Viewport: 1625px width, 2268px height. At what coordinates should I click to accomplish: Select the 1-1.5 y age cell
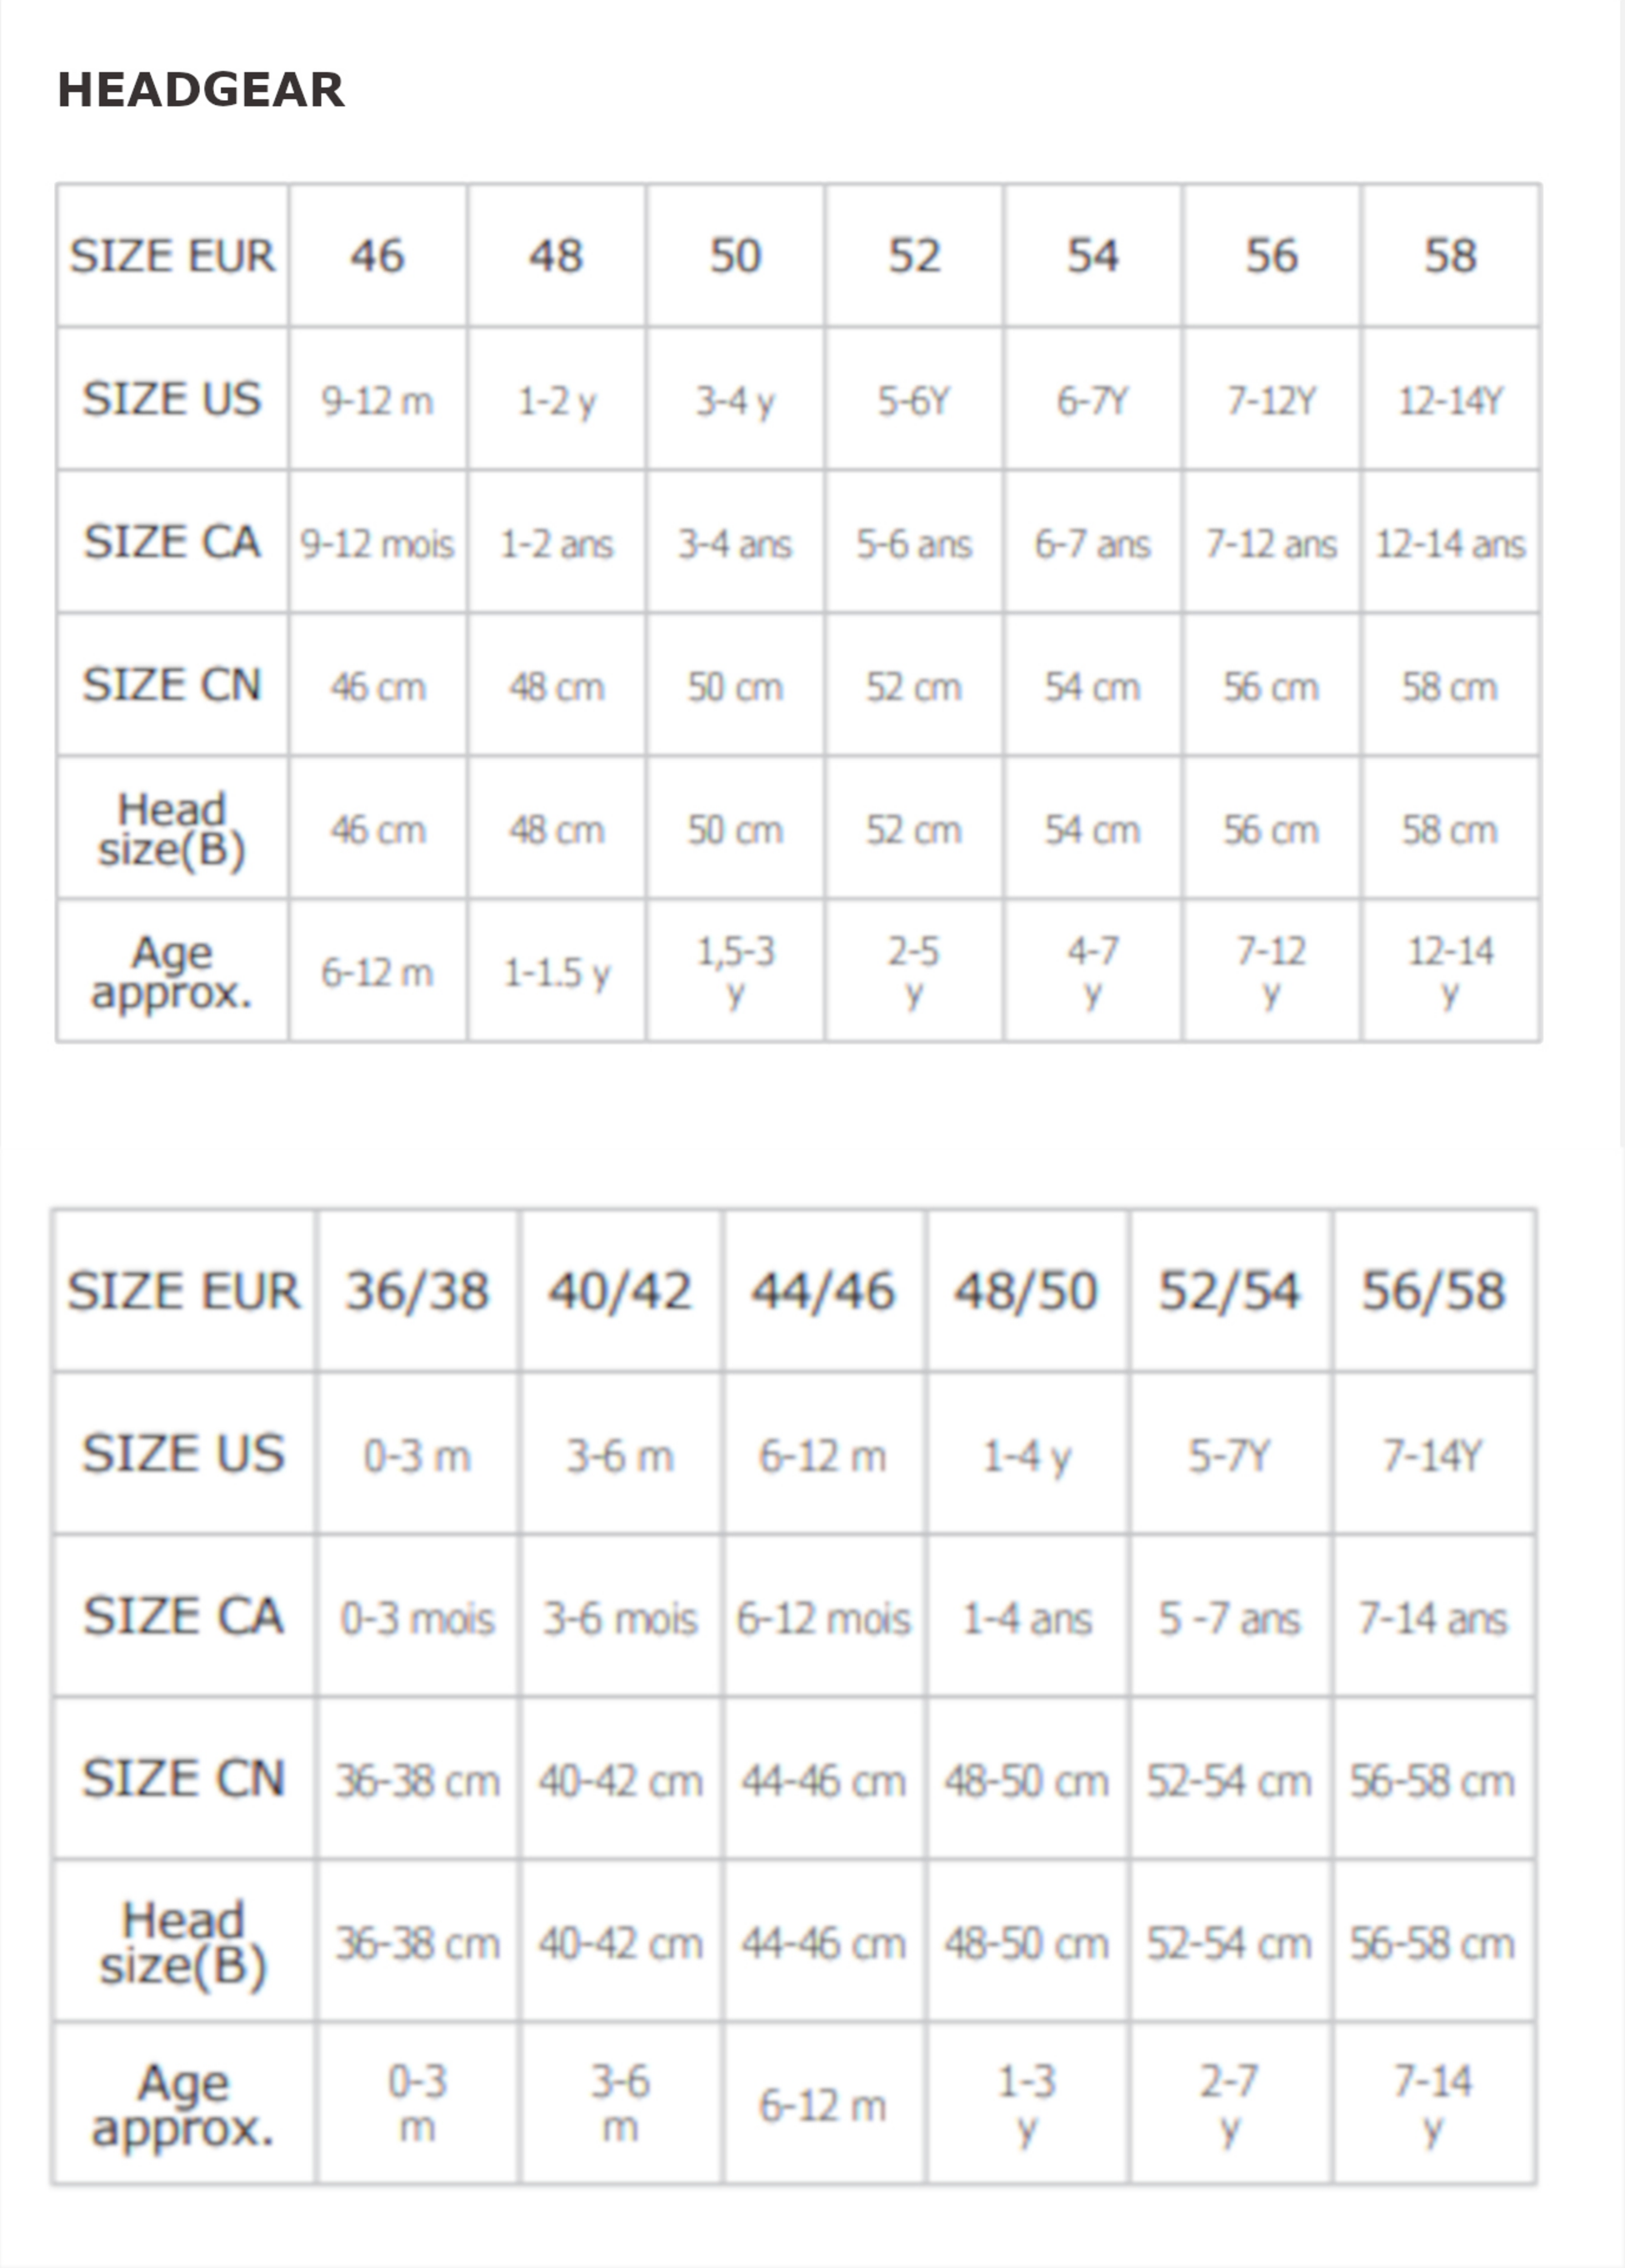(556, 973)
